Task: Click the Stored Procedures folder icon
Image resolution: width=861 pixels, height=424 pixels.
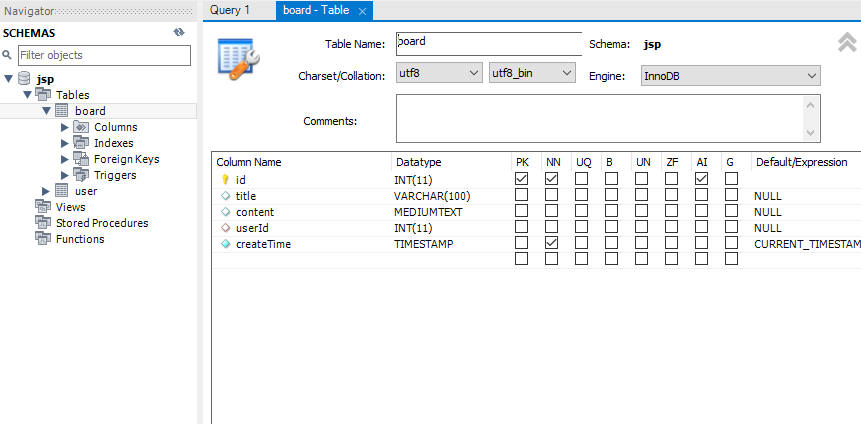Action: 43,222
